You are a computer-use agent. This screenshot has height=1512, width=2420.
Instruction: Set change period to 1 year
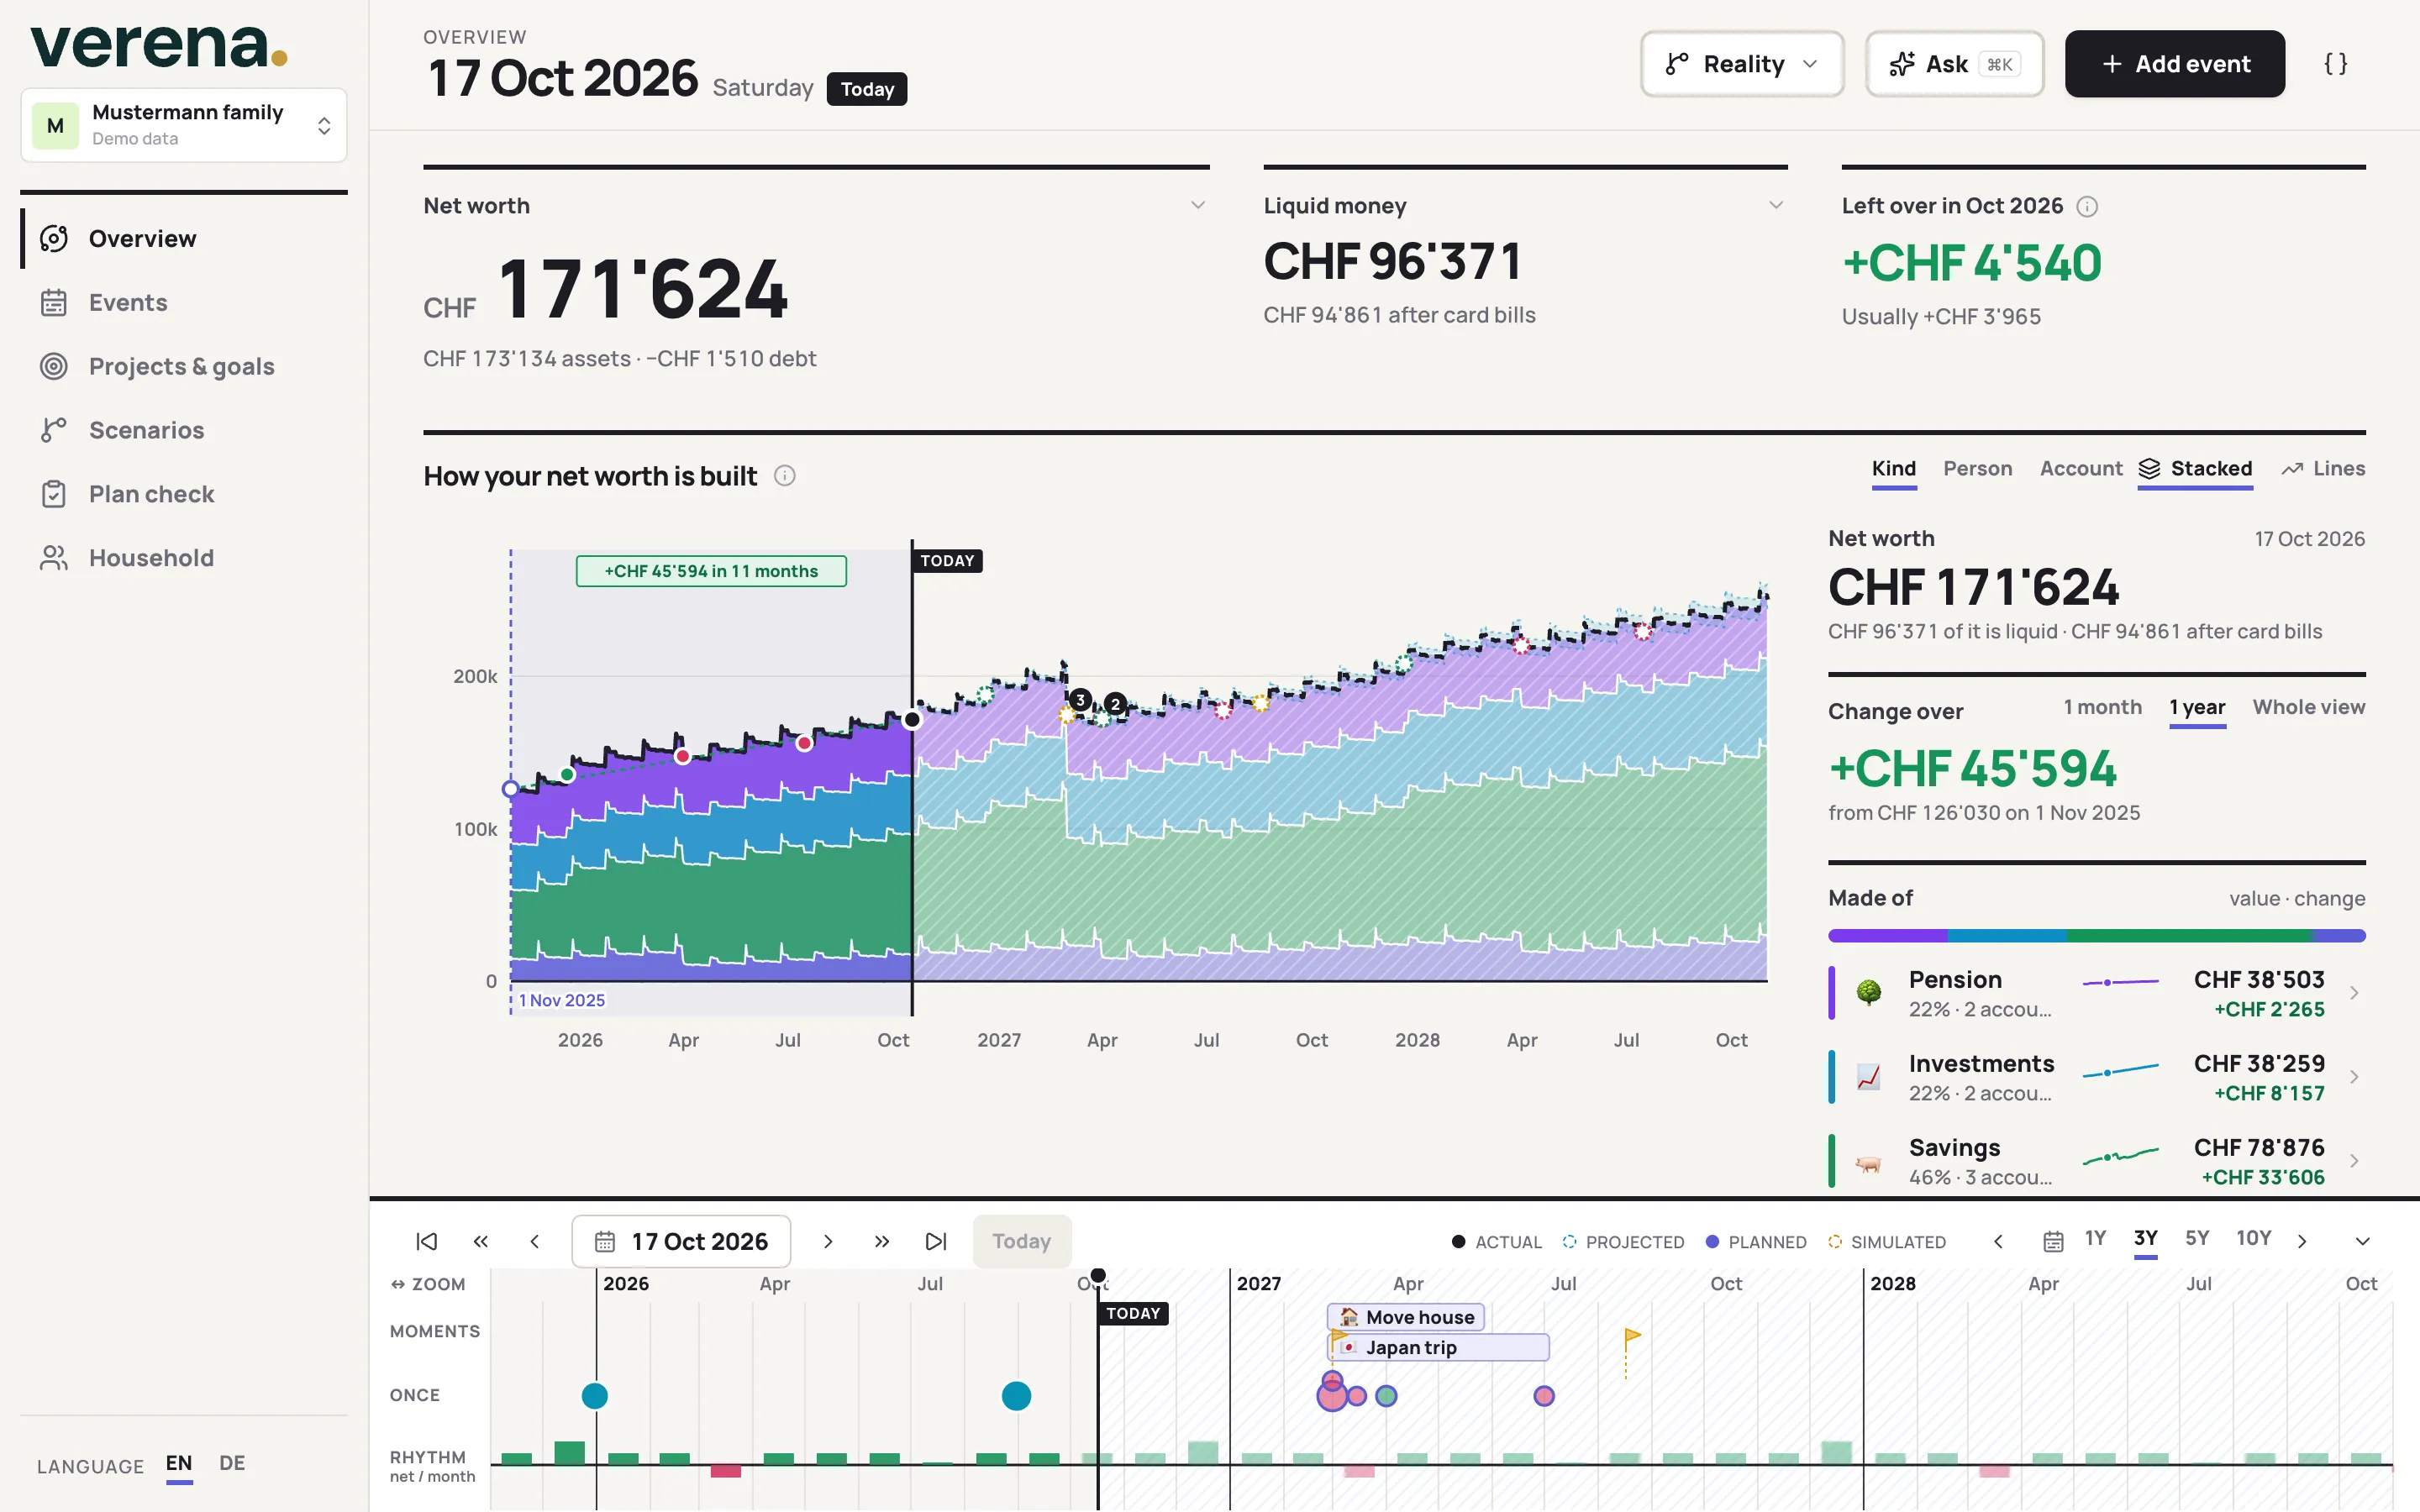click(2197, 708)
